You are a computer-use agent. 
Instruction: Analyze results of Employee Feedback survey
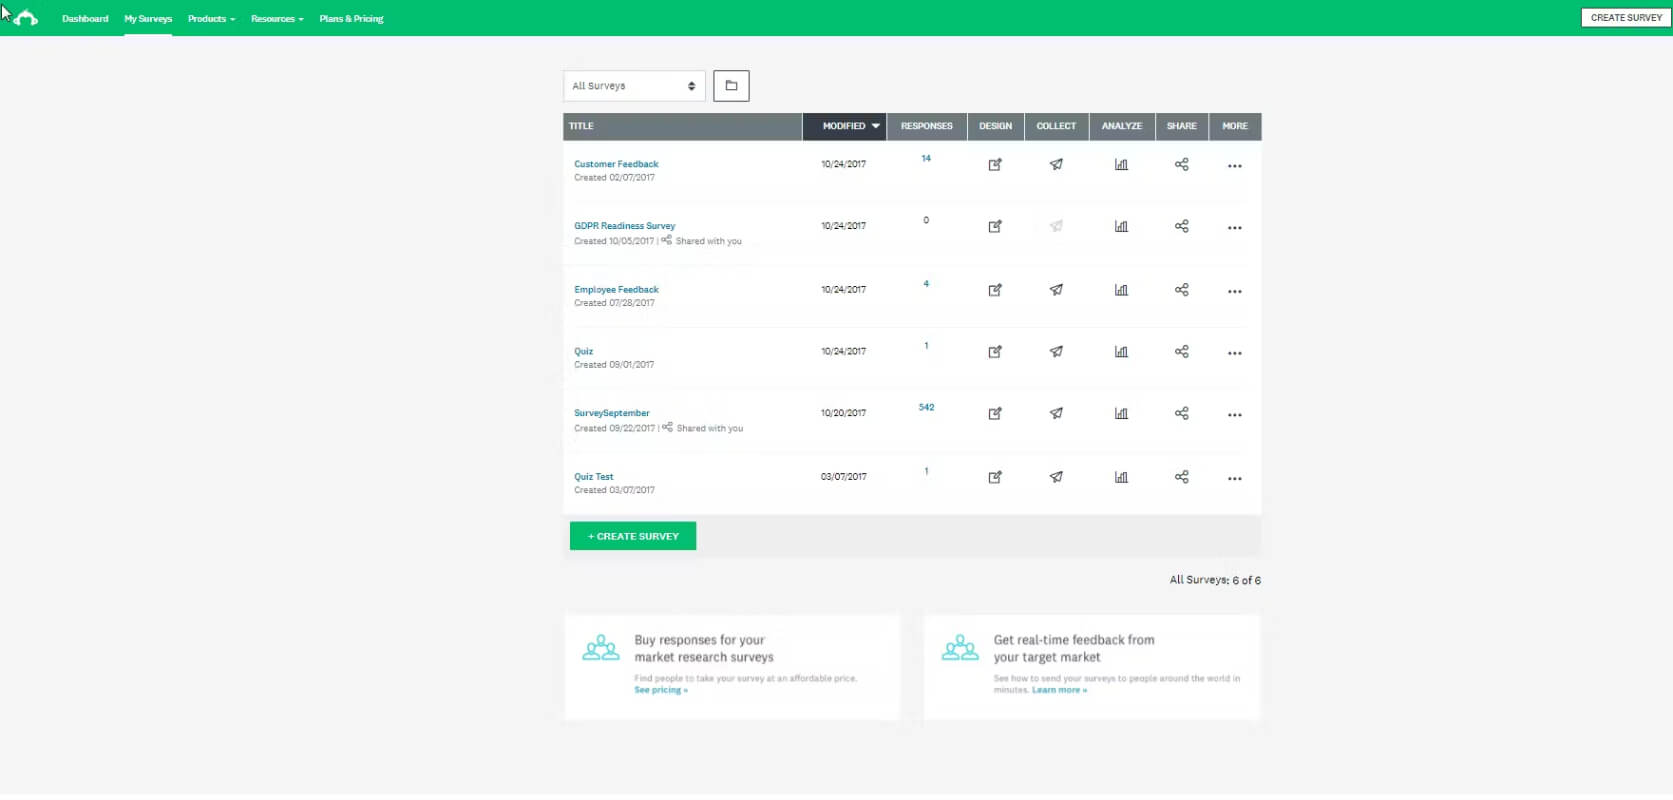(x=1121, y=290)
